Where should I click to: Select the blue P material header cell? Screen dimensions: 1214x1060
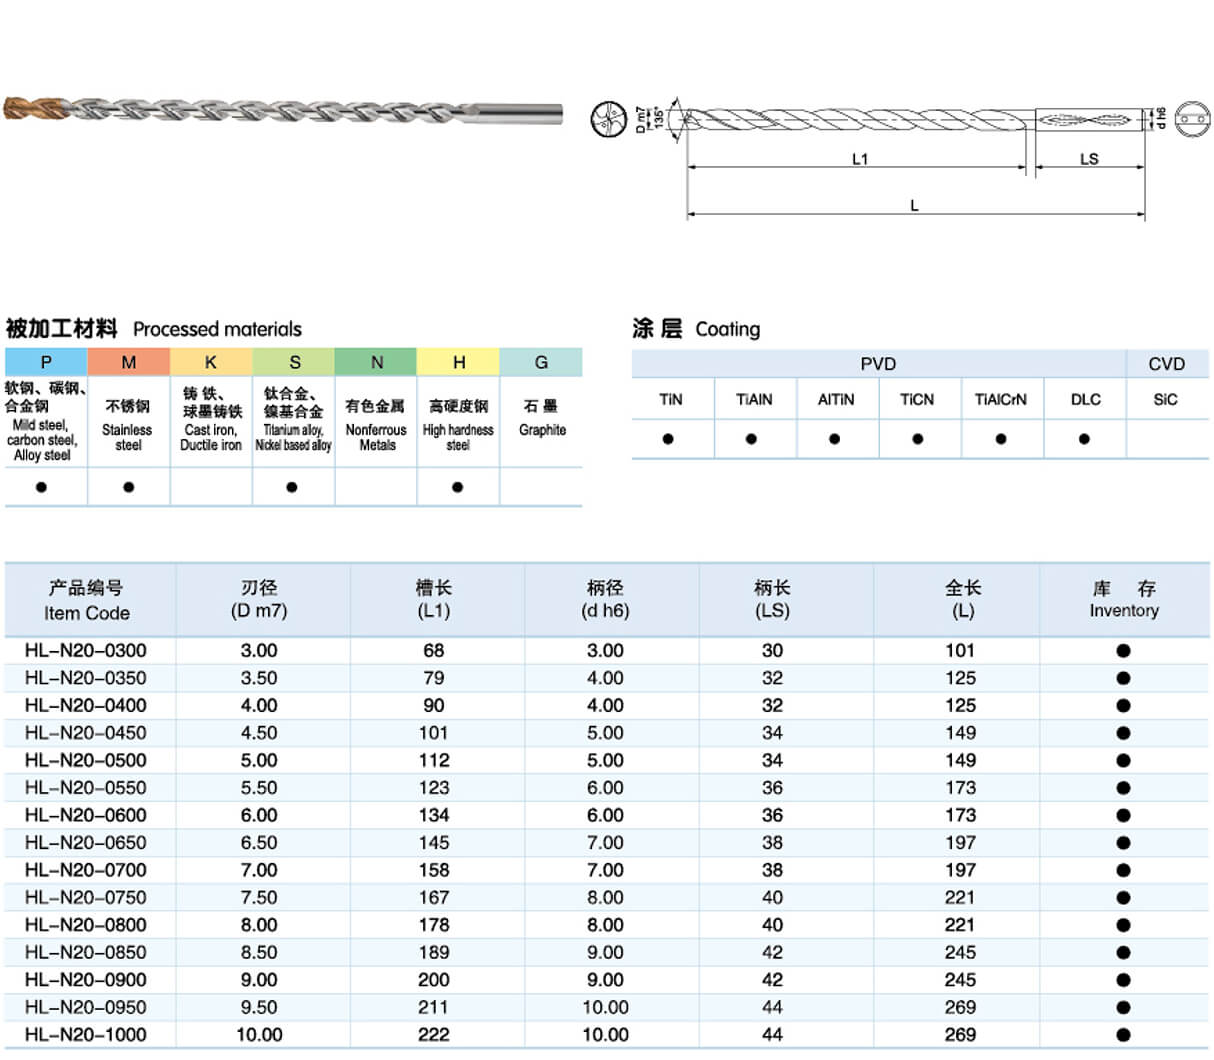pyautogui.click(x=46, y=362)
